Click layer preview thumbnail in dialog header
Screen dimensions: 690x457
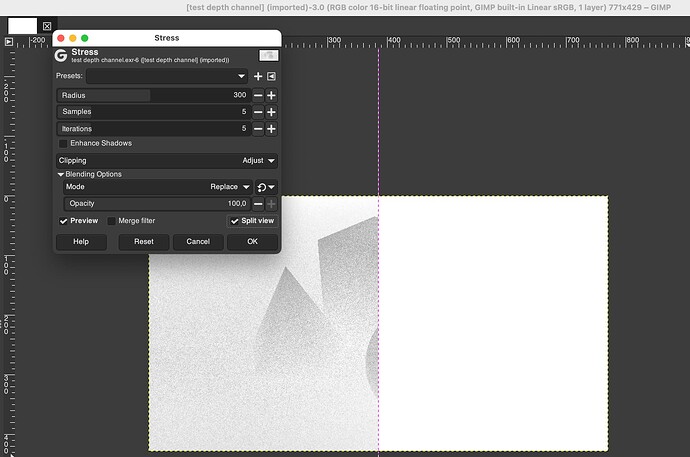click(268, 55)
